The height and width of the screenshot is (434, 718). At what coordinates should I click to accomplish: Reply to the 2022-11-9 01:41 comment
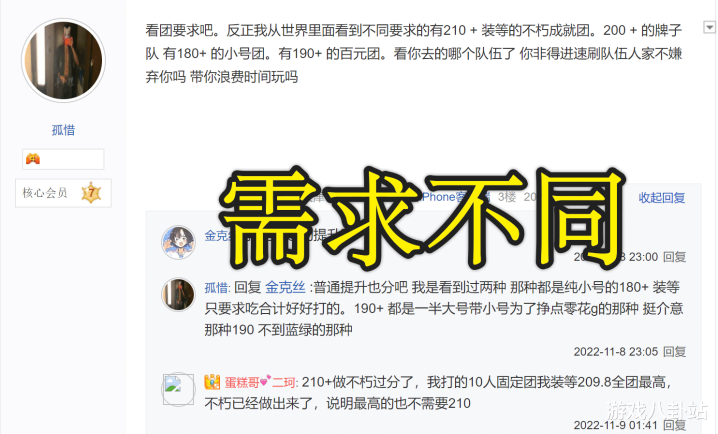tap(674, 425)
